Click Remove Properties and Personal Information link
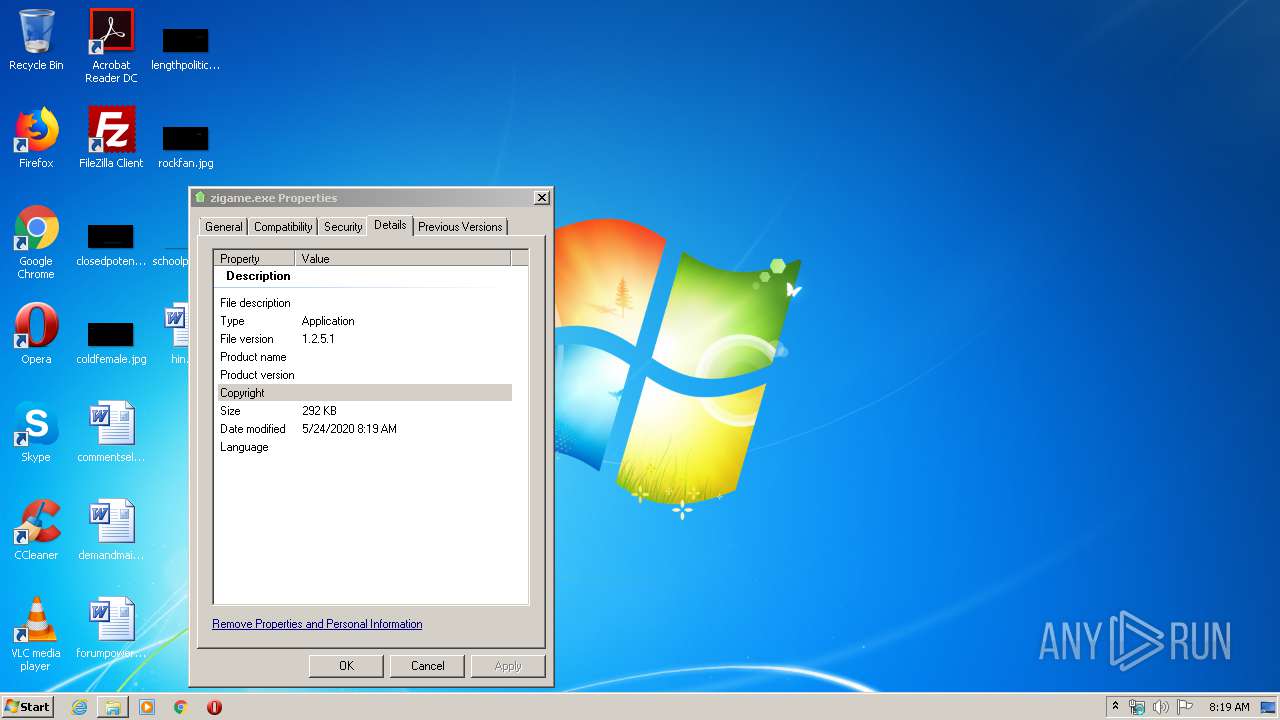Image resolution: width=1280 pixels, height=720 pixels. 317,624
